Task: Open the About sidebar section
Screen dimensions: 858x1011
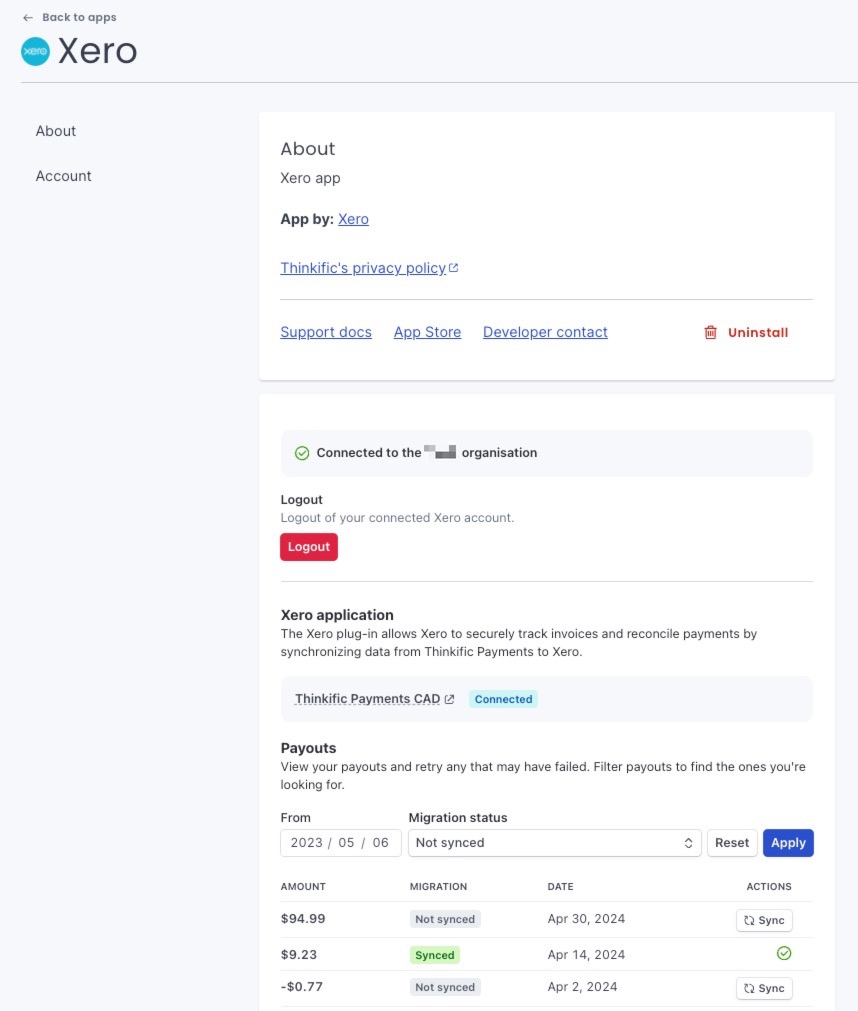Action: (x=55, y=131)
